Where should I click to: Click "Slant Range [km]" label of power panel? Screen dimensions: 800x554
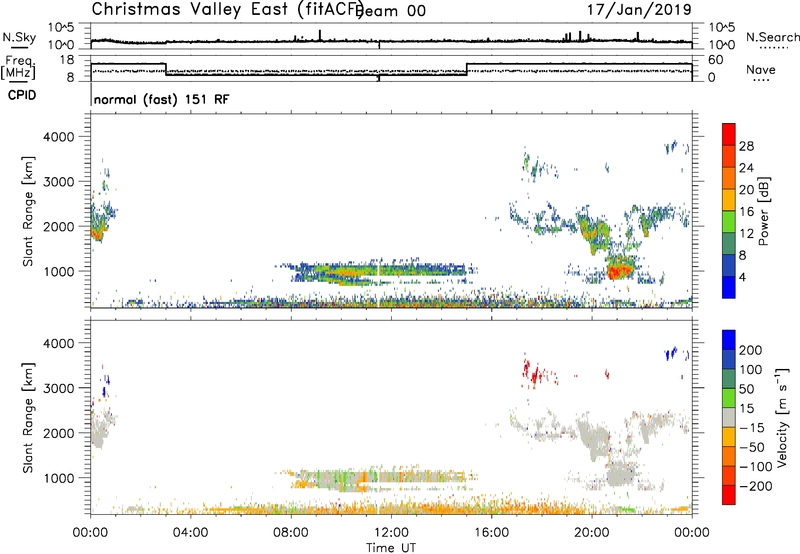(x=28, y=211)
